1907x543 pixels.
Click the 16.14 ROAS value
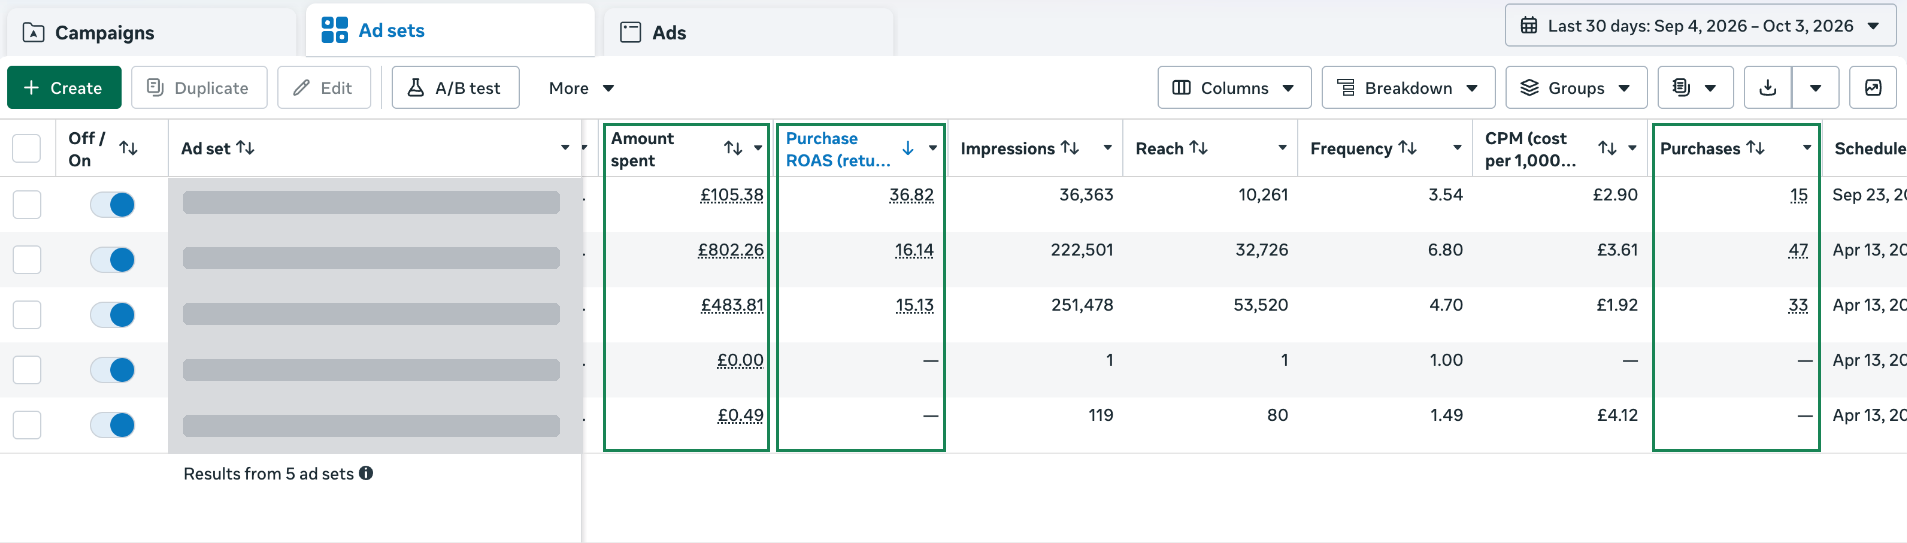914,250
